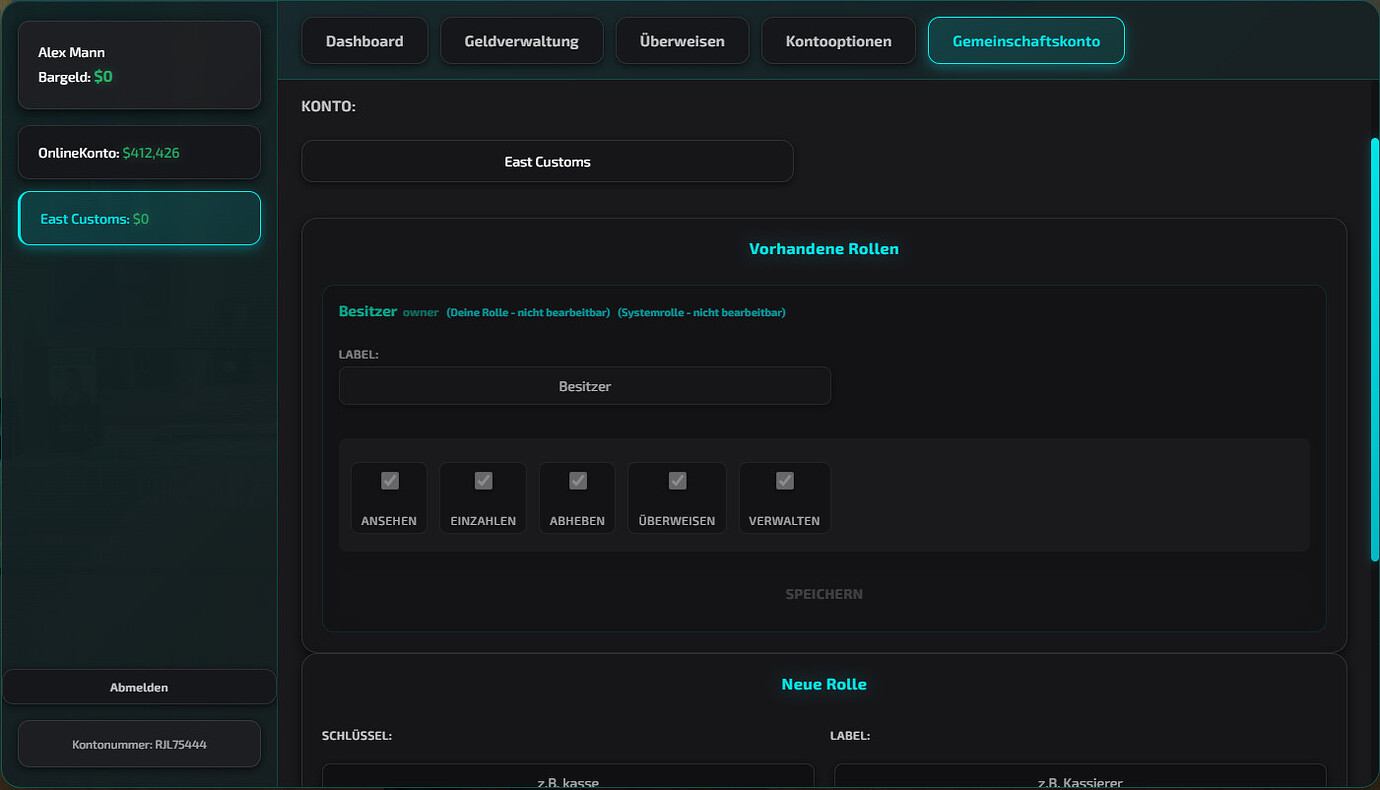Click the Schlüssel input with placeholder z.B. kasse
1380x790 pixels.
point(568,777)
